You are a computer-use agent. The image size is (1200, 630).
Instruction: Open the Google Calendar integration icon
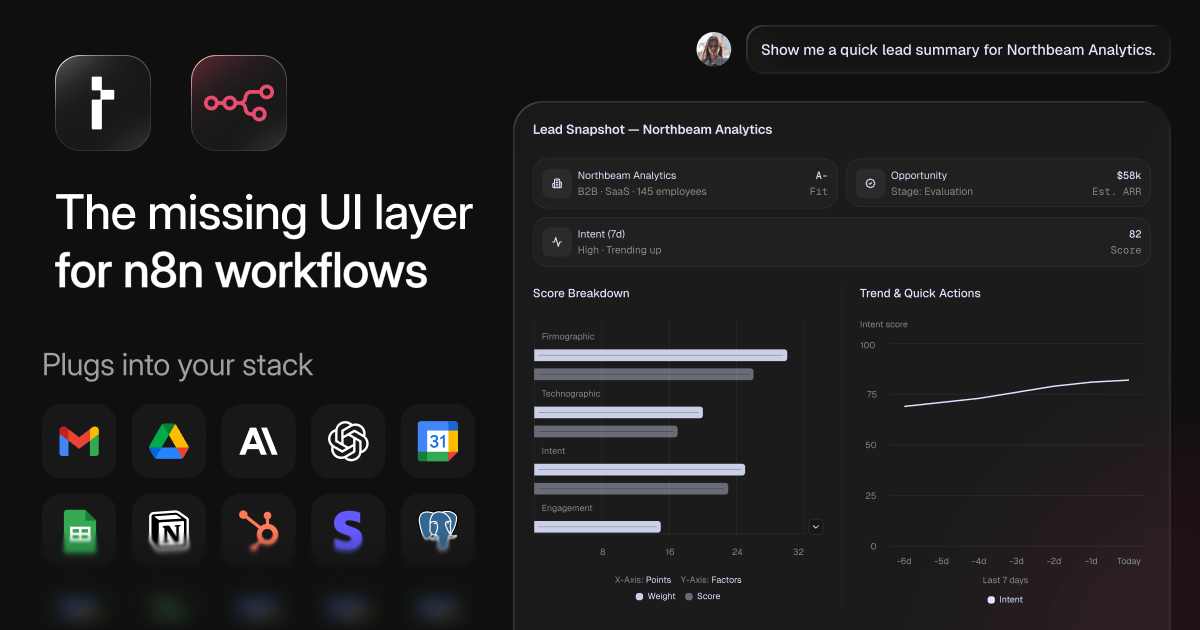[438, 441]
